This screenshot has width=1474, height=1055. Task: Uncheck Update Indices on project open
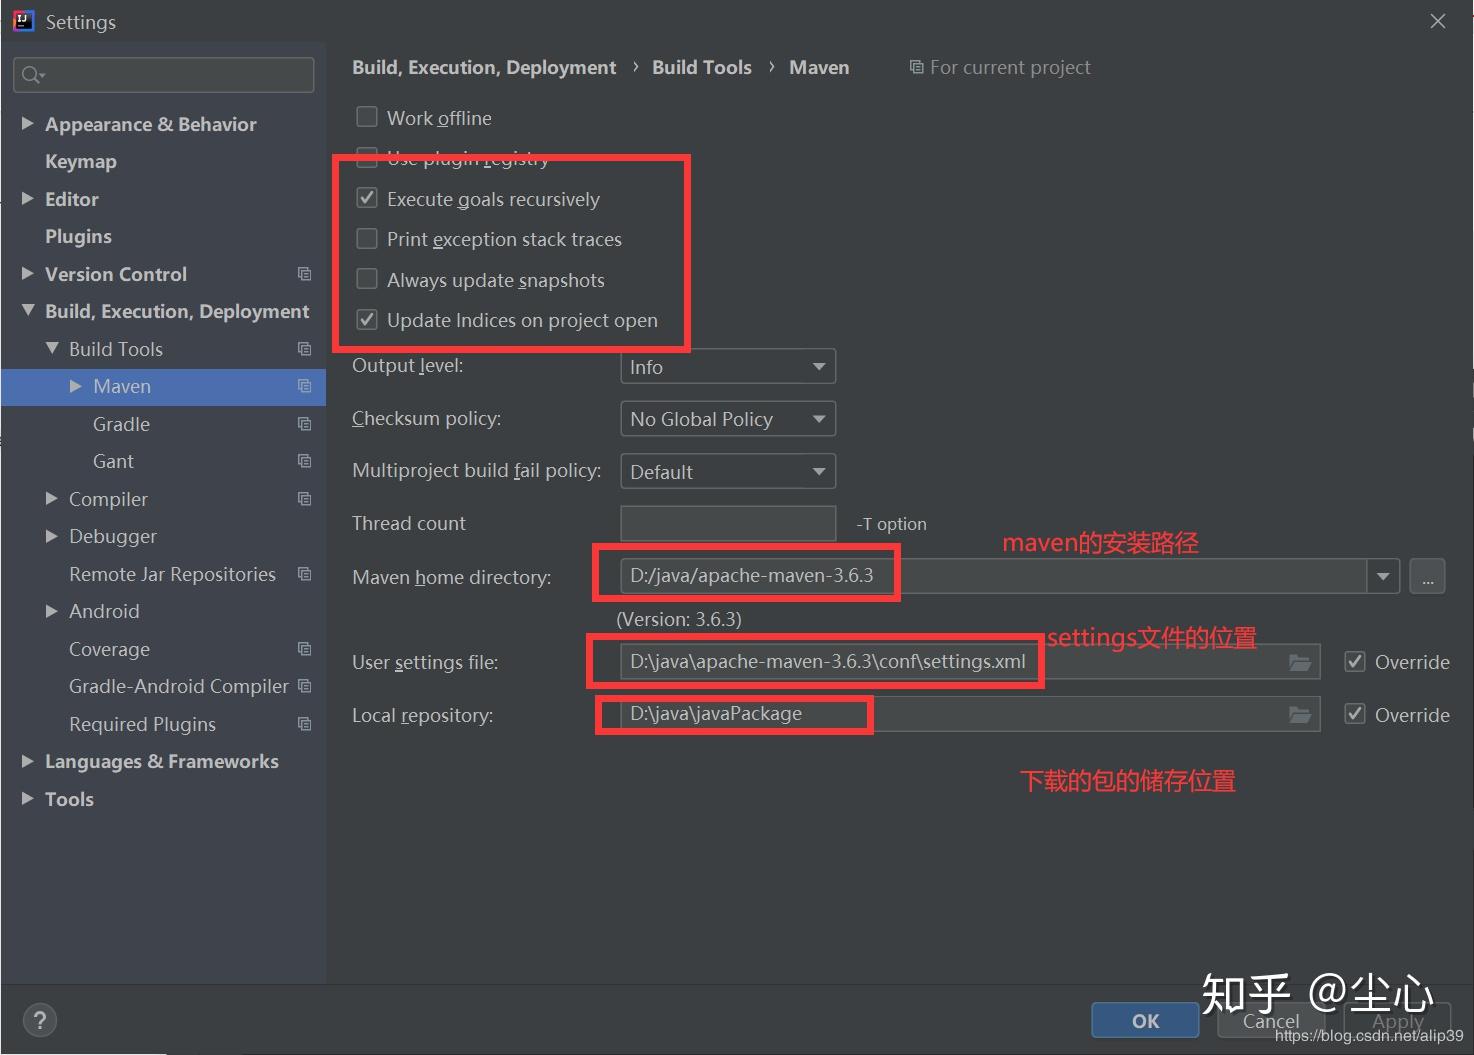point(367,320)
